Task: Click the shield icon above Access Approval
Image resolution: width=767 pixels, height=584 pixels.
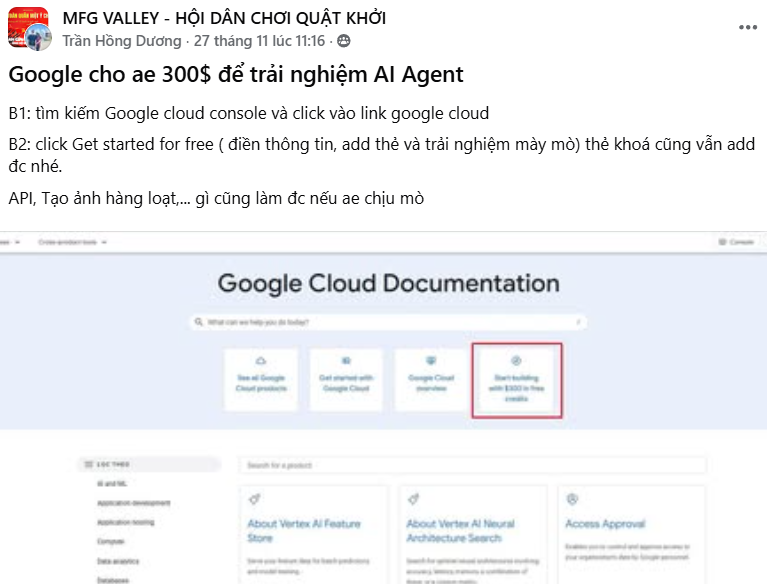Action: click(x=573, y=499)
